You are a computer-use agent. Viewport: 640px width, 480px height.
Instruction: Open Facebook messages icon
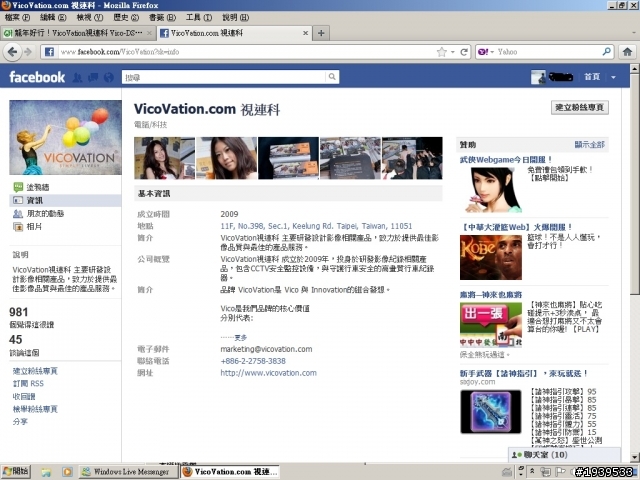pos(93,77)
